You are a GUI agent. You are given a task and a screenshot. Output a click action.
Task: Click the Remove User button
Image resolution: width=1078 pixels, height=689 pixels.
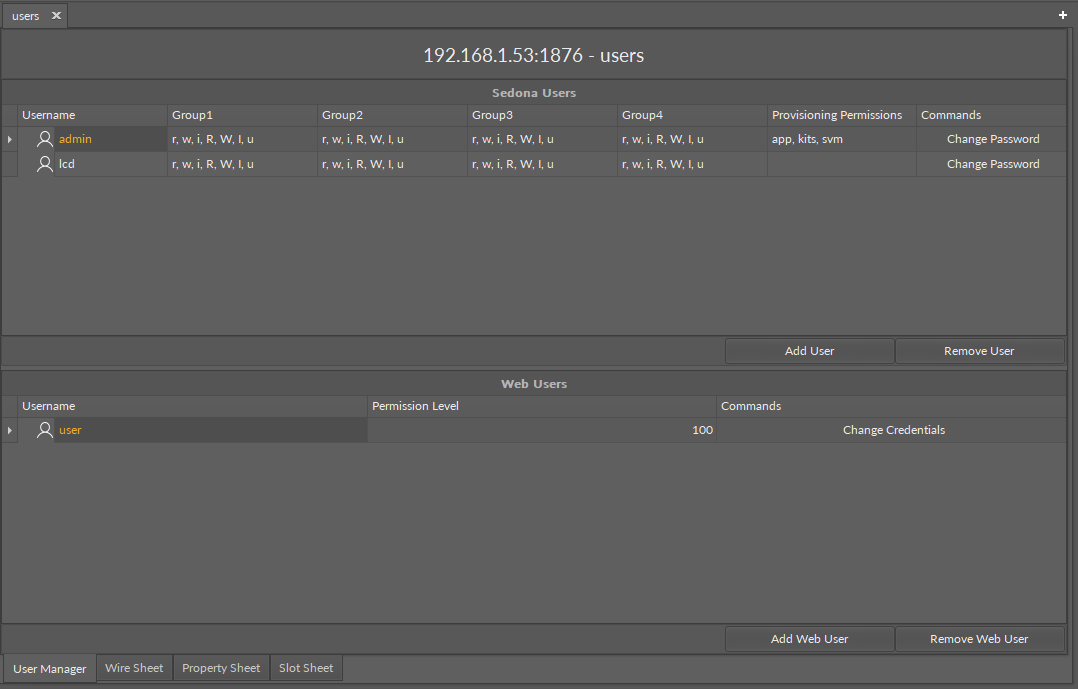979,351
